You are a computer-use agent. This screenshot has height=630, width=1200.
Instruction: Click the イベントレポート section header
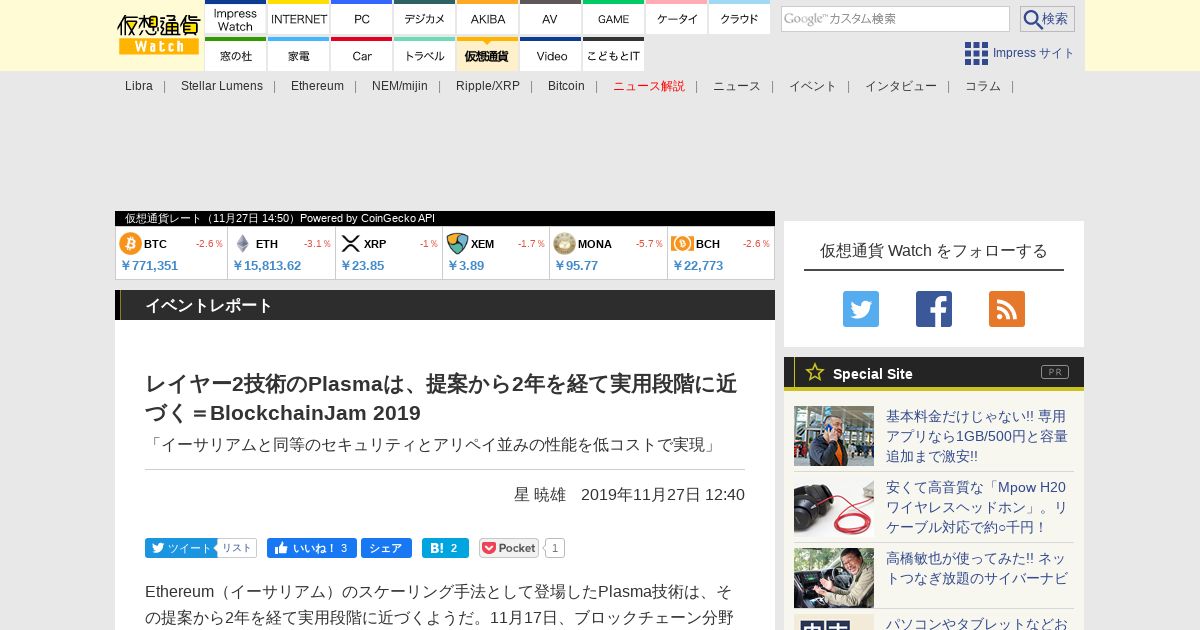click(445, 305)
